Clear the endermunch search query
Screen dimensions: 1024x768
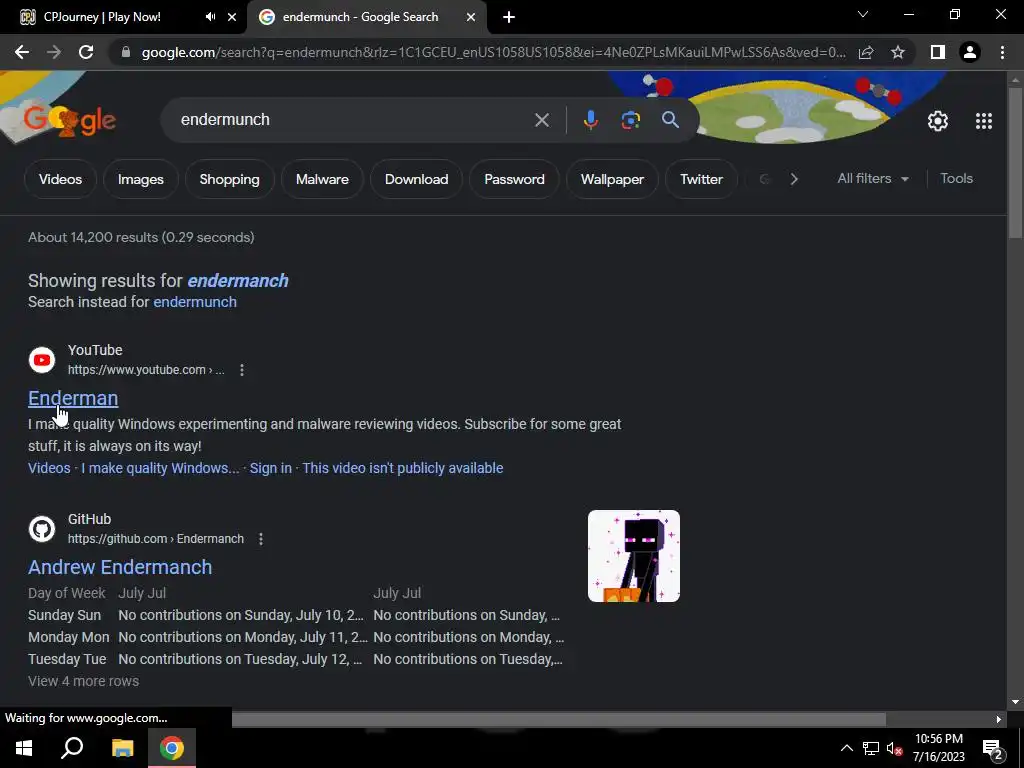click(x=541, y=120)
